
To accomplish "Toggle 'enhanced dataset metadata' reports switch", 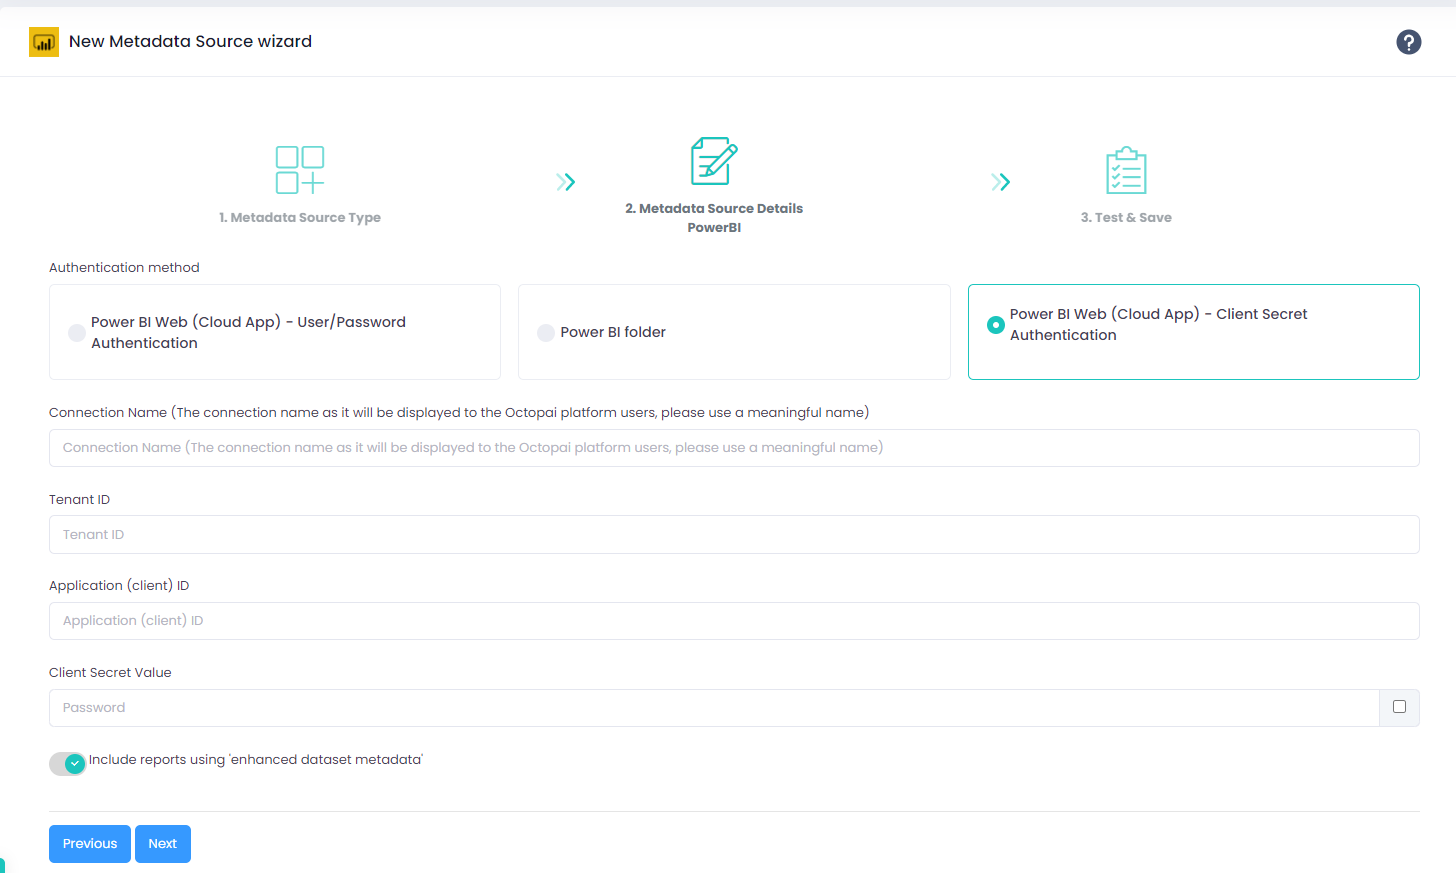I will pos(68,764).
